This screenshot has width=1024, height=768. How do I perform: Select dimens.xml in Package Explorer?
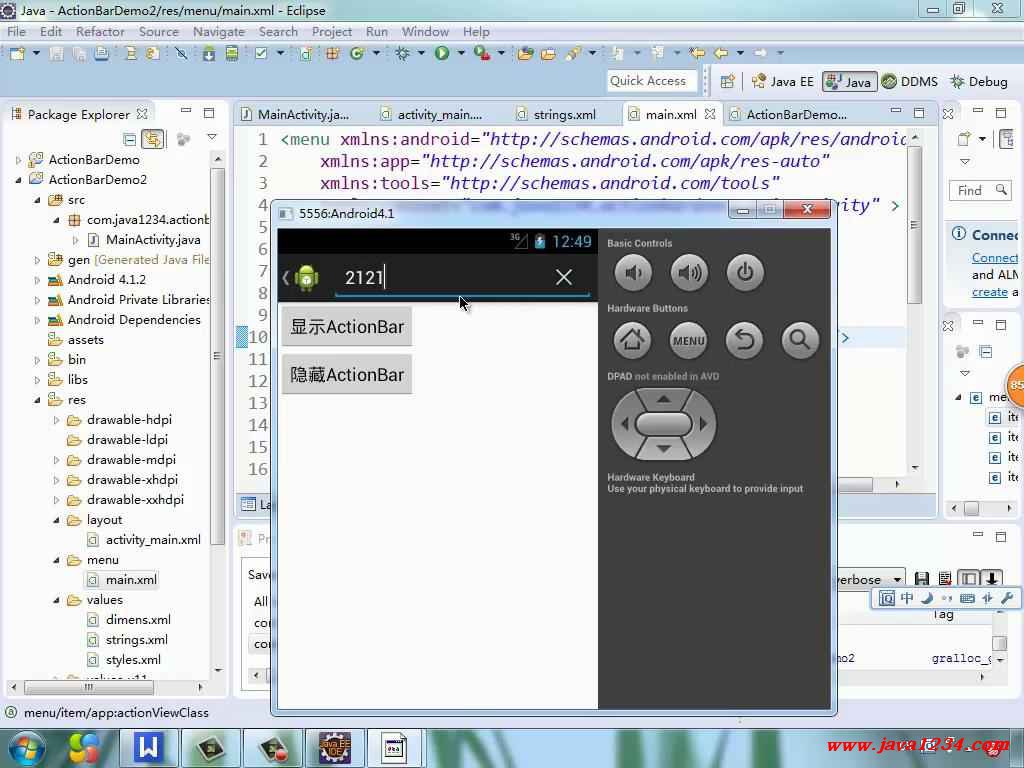tap(138, 620)
